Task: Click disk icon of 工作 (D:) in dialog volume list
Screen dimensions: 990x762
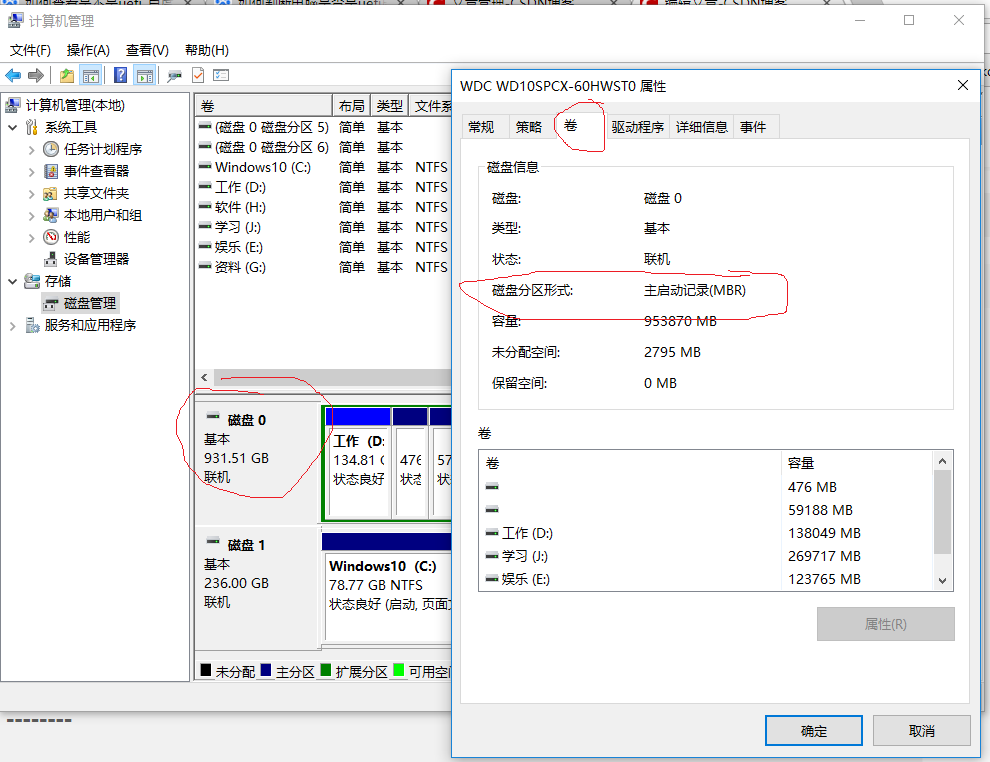Action: pyautogui.click(x=492, y=533)
